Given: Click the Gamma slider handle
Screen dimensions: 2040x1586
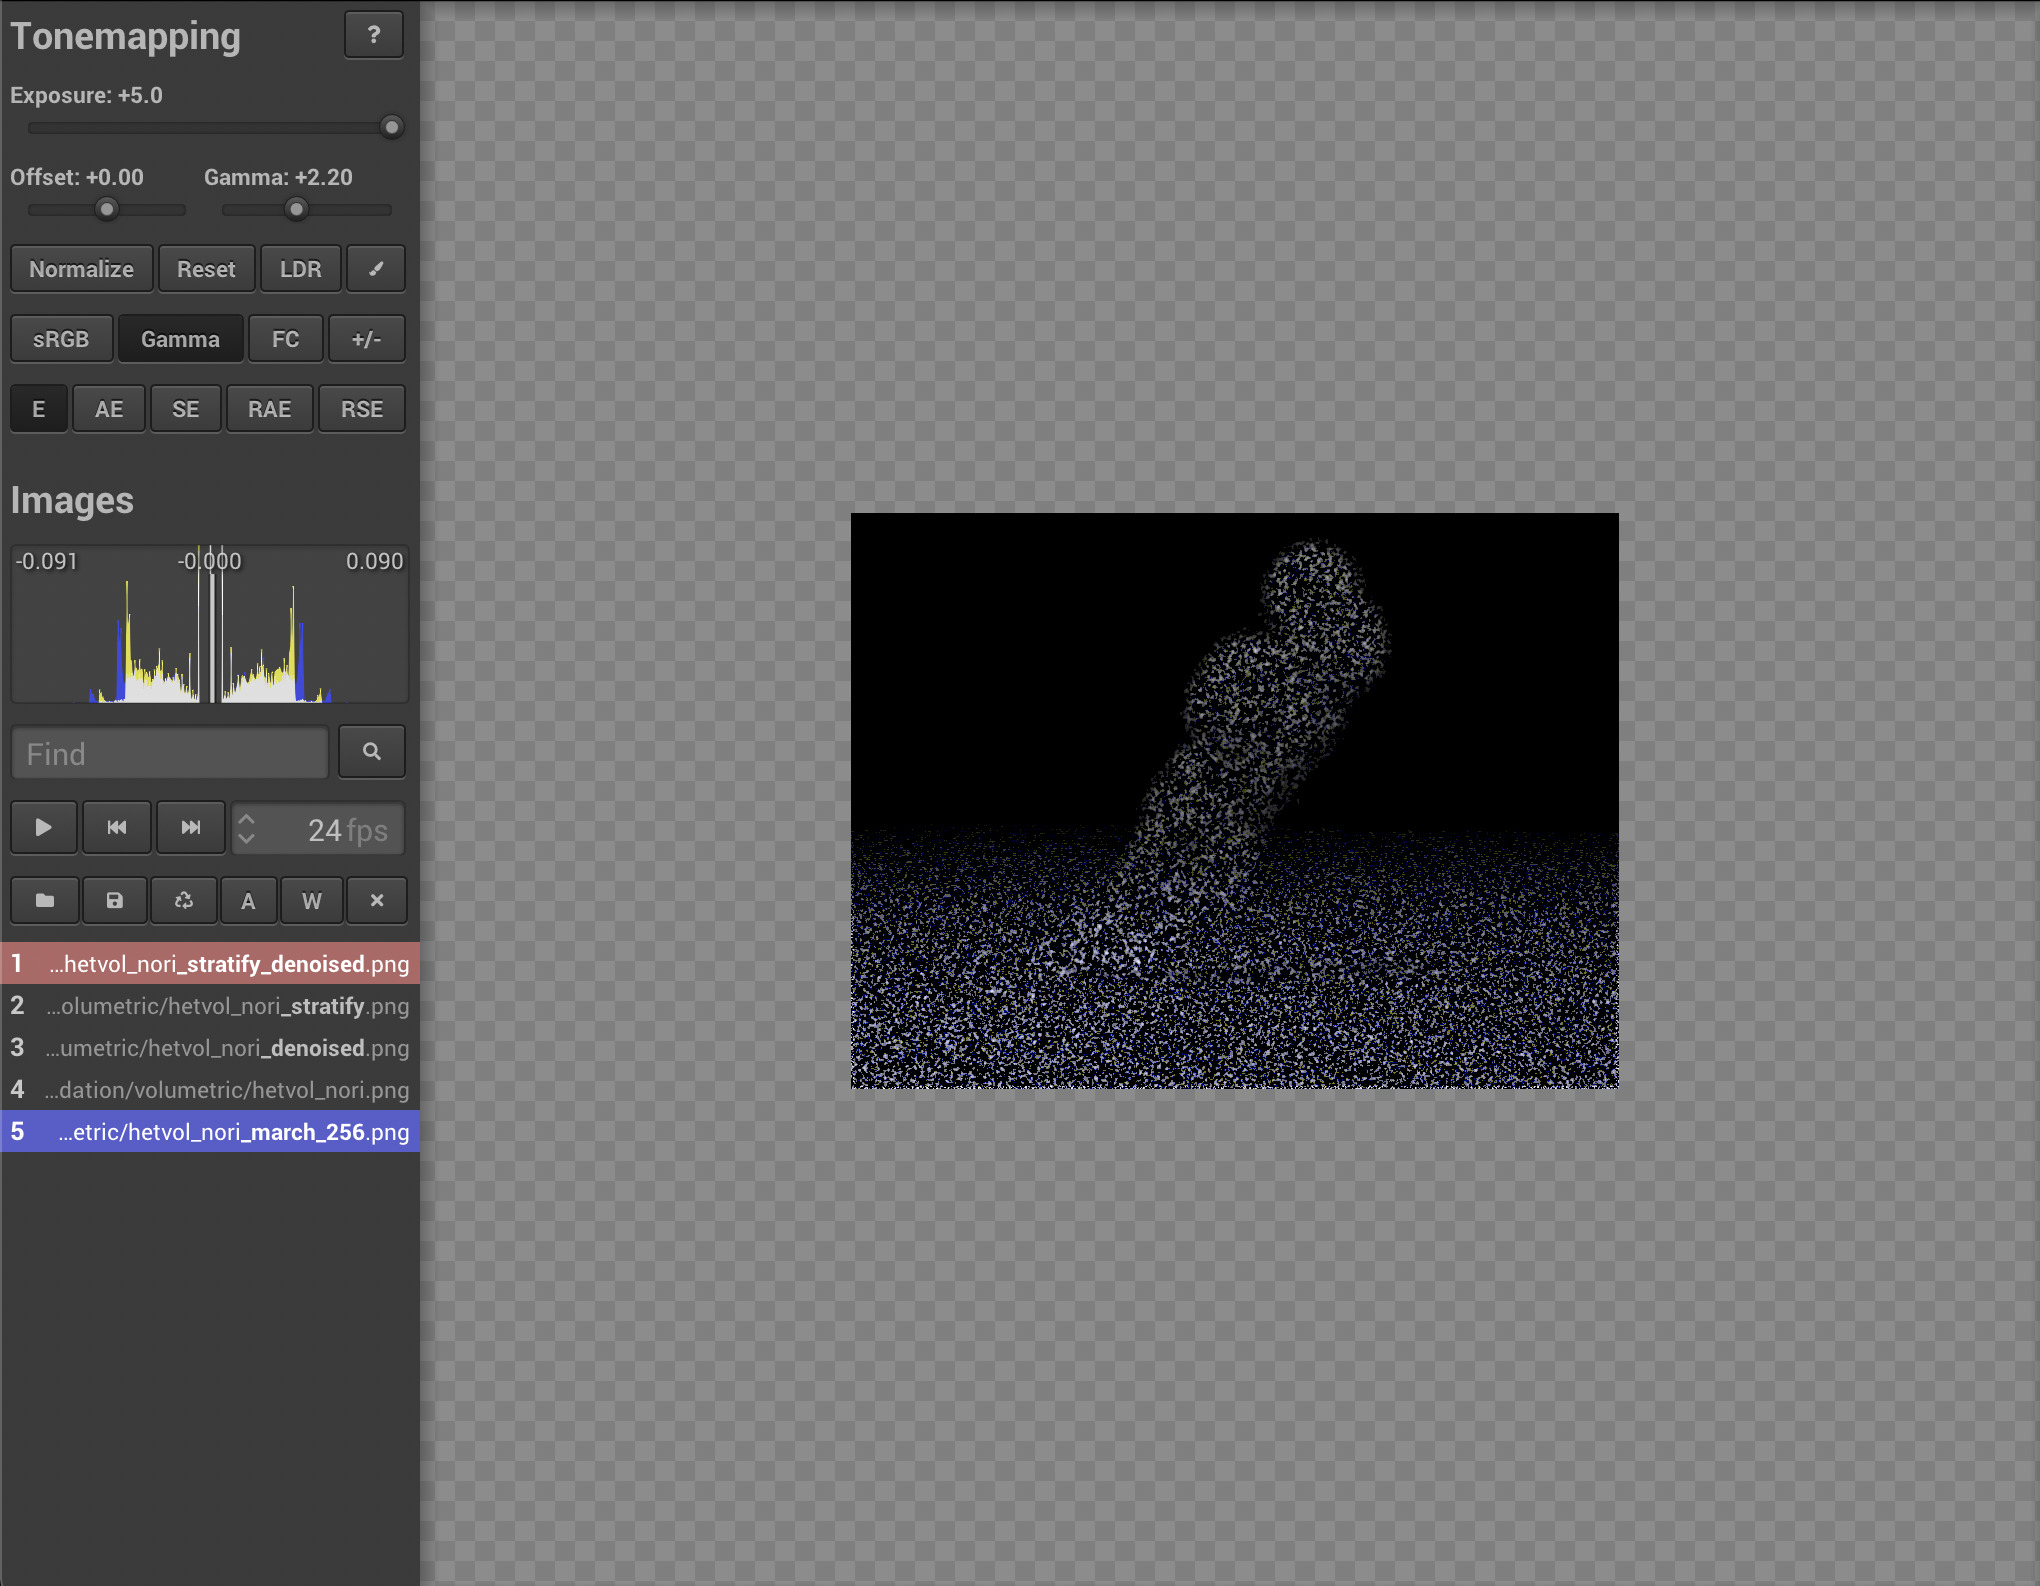Looking at the screenshot, I should click(x=296, y=209).
